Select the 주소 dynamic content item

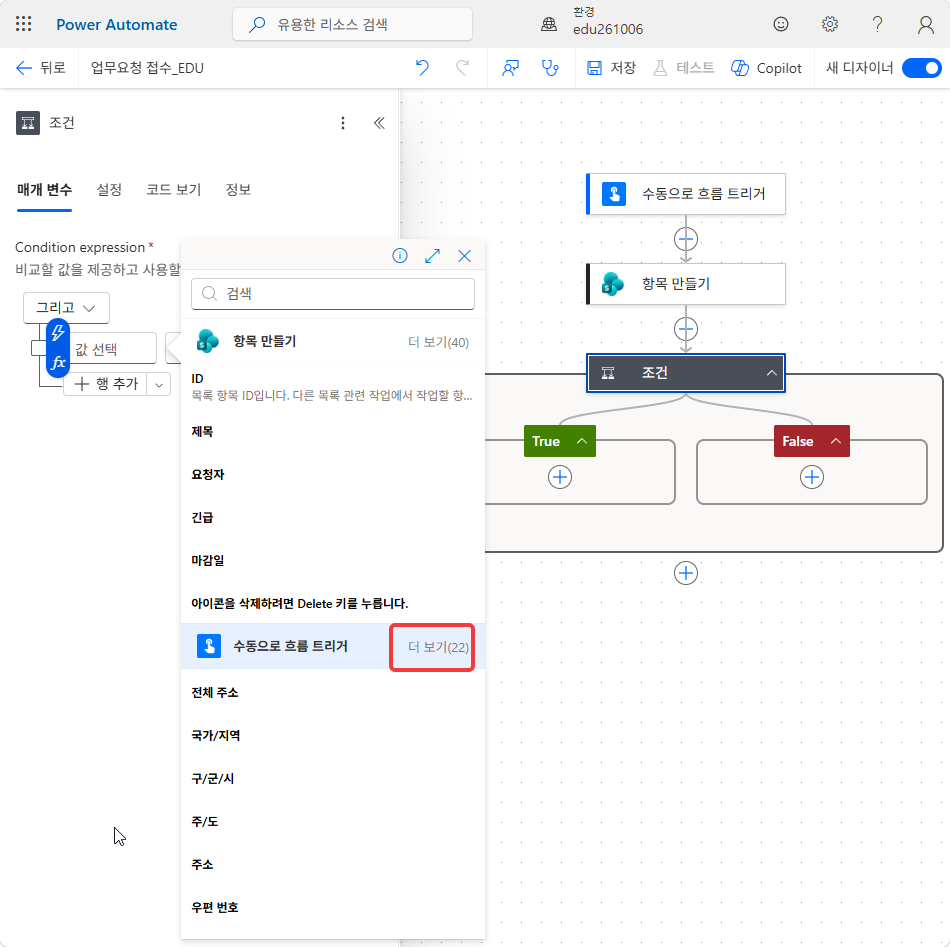pos(333,865)
